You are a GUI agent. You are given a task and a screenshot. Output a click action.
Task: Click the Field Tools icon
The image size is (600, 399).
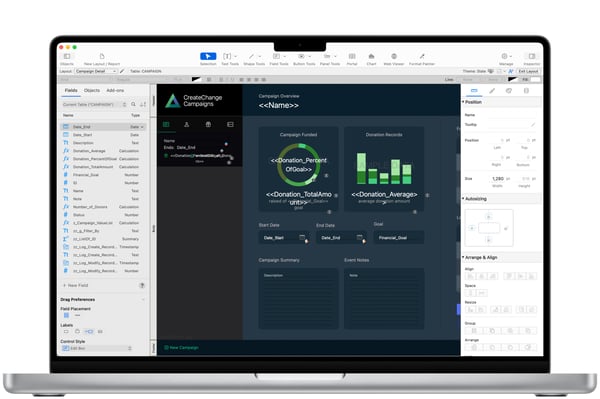pyautogui.click(x=276, y=56)
